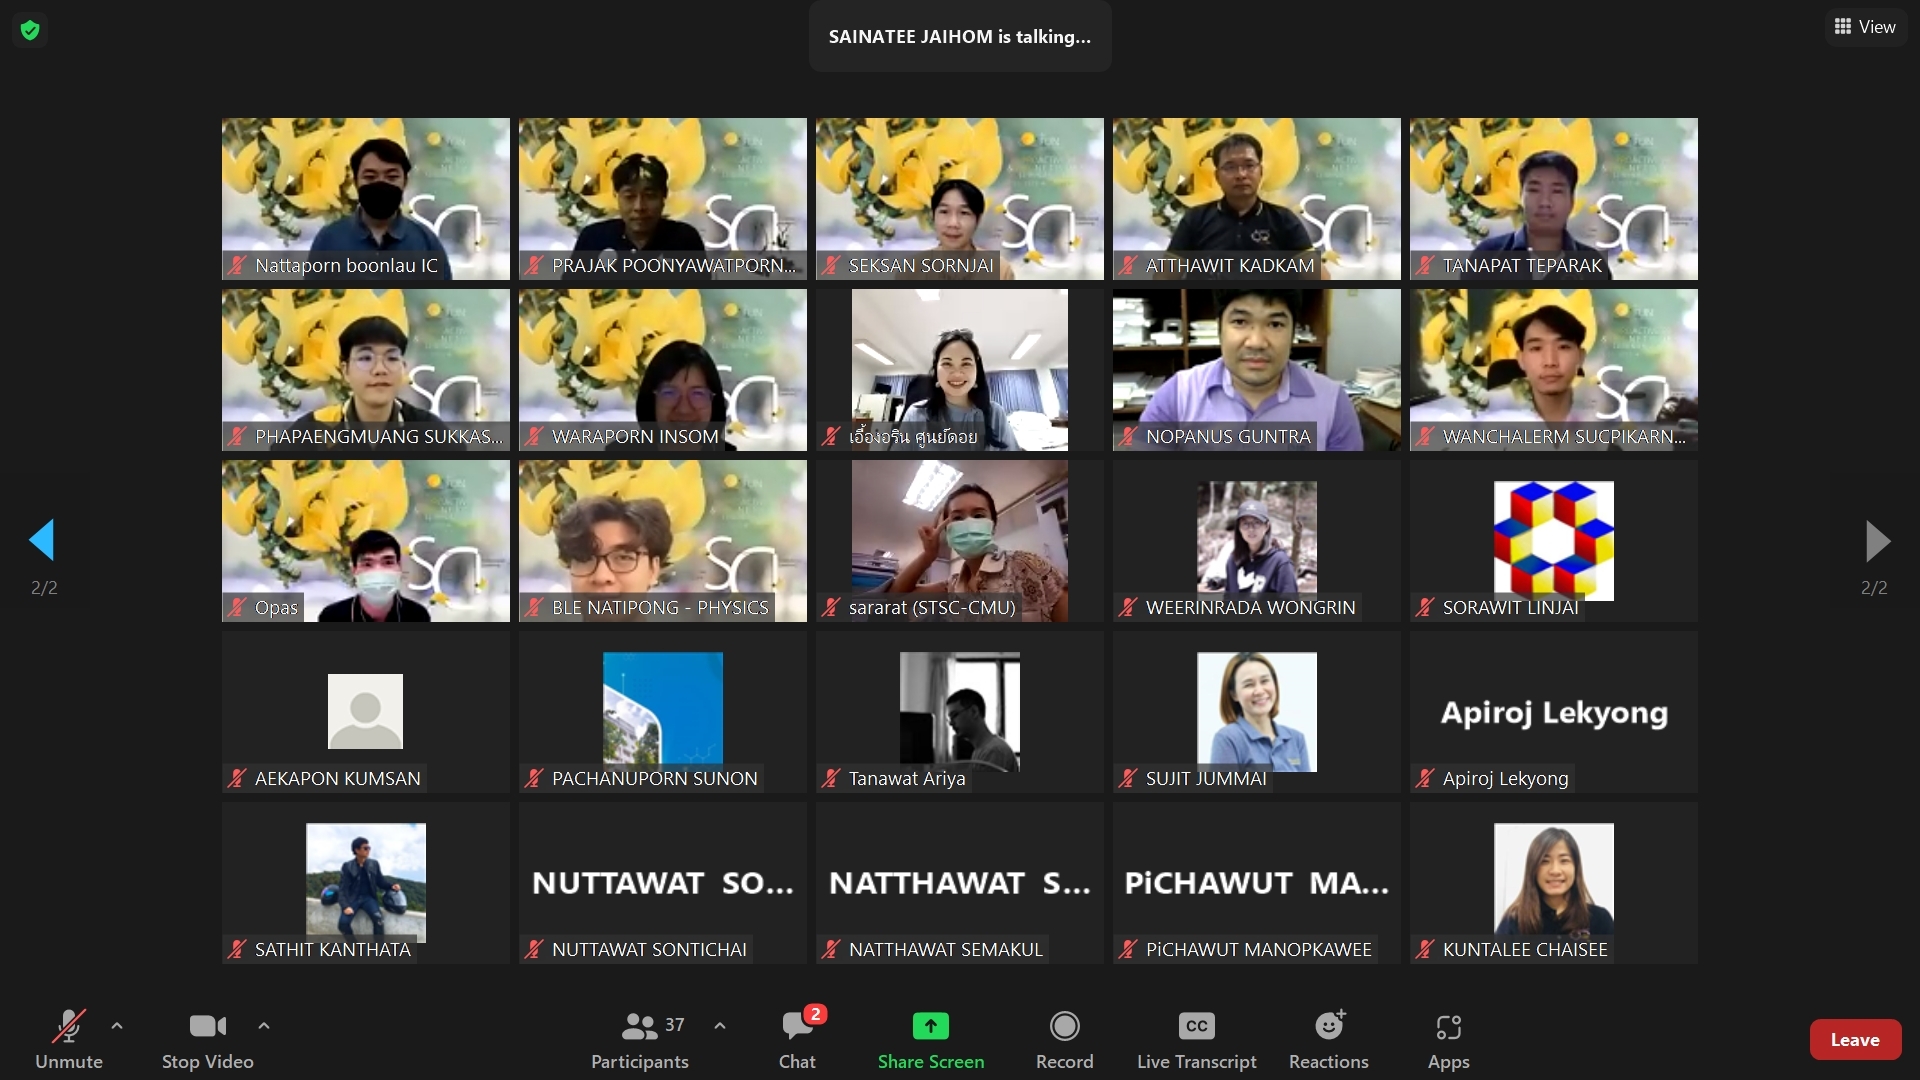
Task: Expand audio options arrow next to Unmute
Action: pos(117,1026)
